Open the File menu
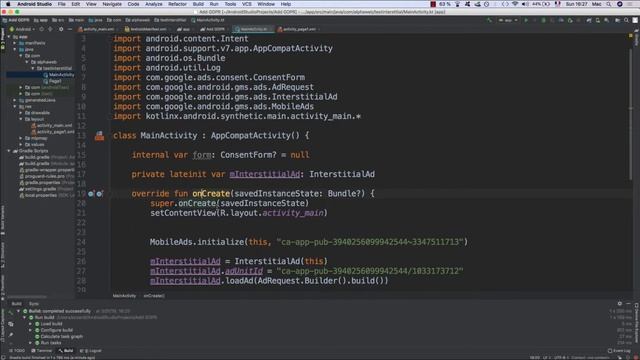Image resolution: width=640 pixels, height=360 pixels. click(x=61, y=4)
